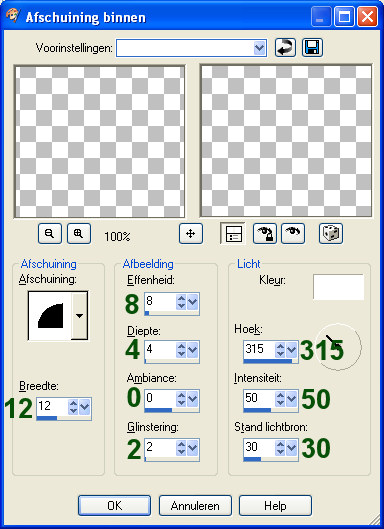Click the Hoek angle dial
The width and height of the screenshot is (384, 529).
(x=339, y=346)
